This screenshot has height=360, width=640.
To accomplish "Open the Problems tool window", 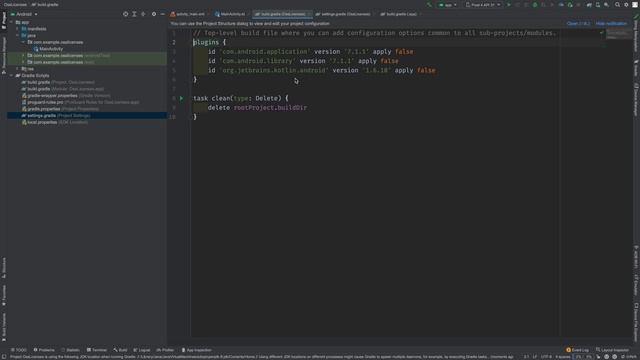I will (44, 350).
